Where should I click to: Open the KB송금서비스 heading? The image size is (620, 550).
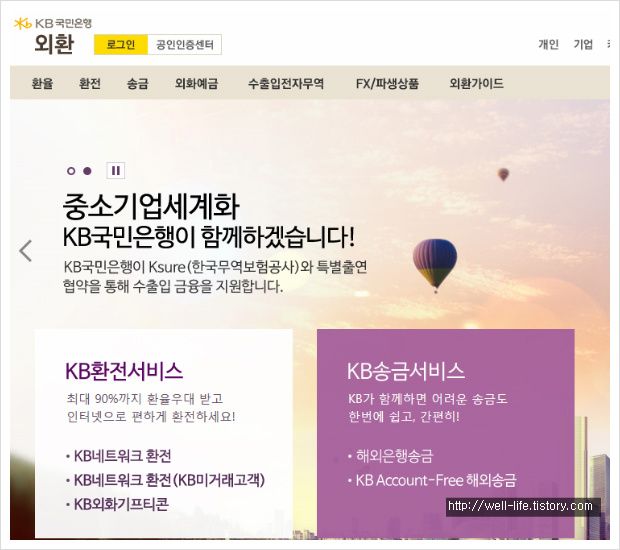406,371
